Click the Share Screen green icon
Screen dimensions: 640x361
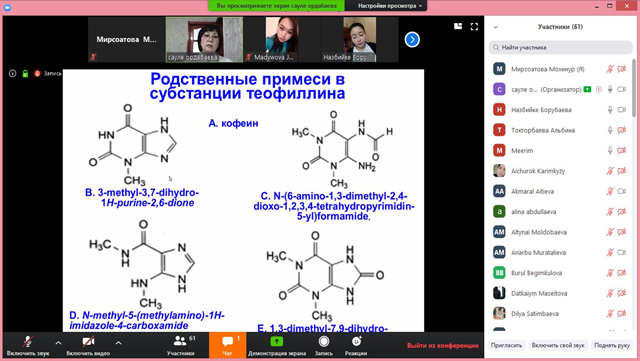pyautogui.click(x=277, y=341)
